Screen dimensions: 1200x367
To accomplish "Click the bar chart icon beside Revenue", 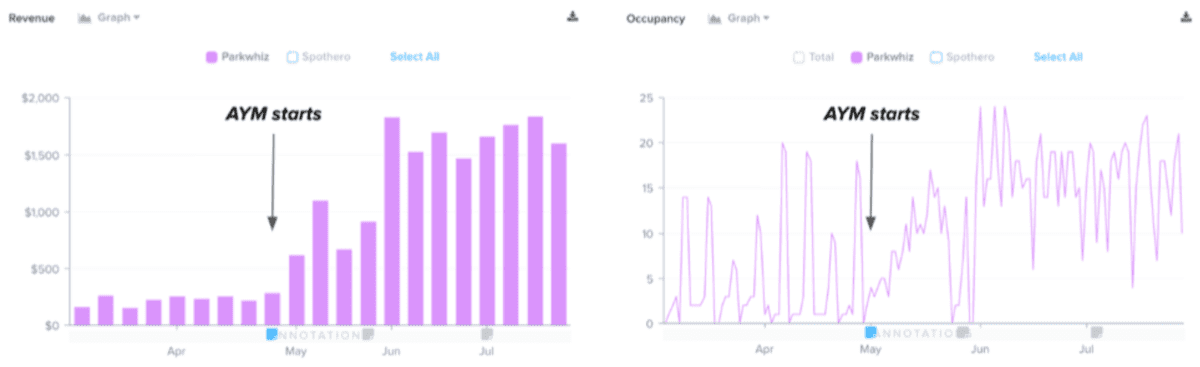I will (x=85, y=18).
